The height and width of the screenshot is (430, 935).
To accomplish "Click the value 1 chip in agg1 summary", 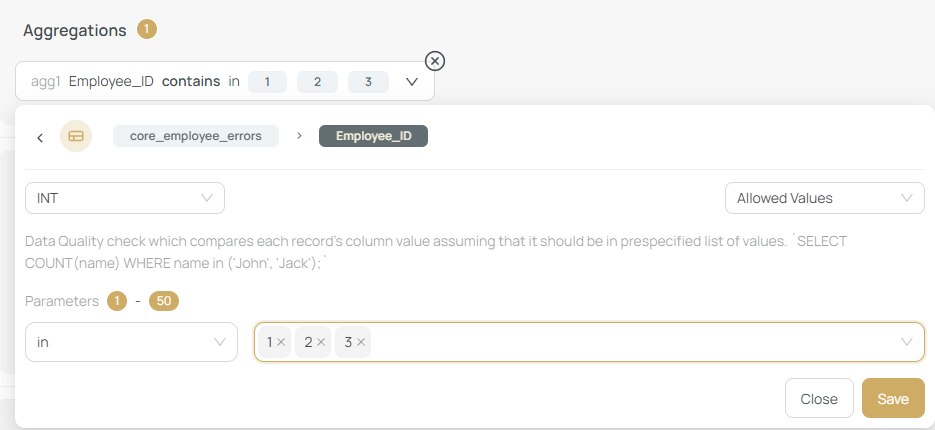I will 267,82.
